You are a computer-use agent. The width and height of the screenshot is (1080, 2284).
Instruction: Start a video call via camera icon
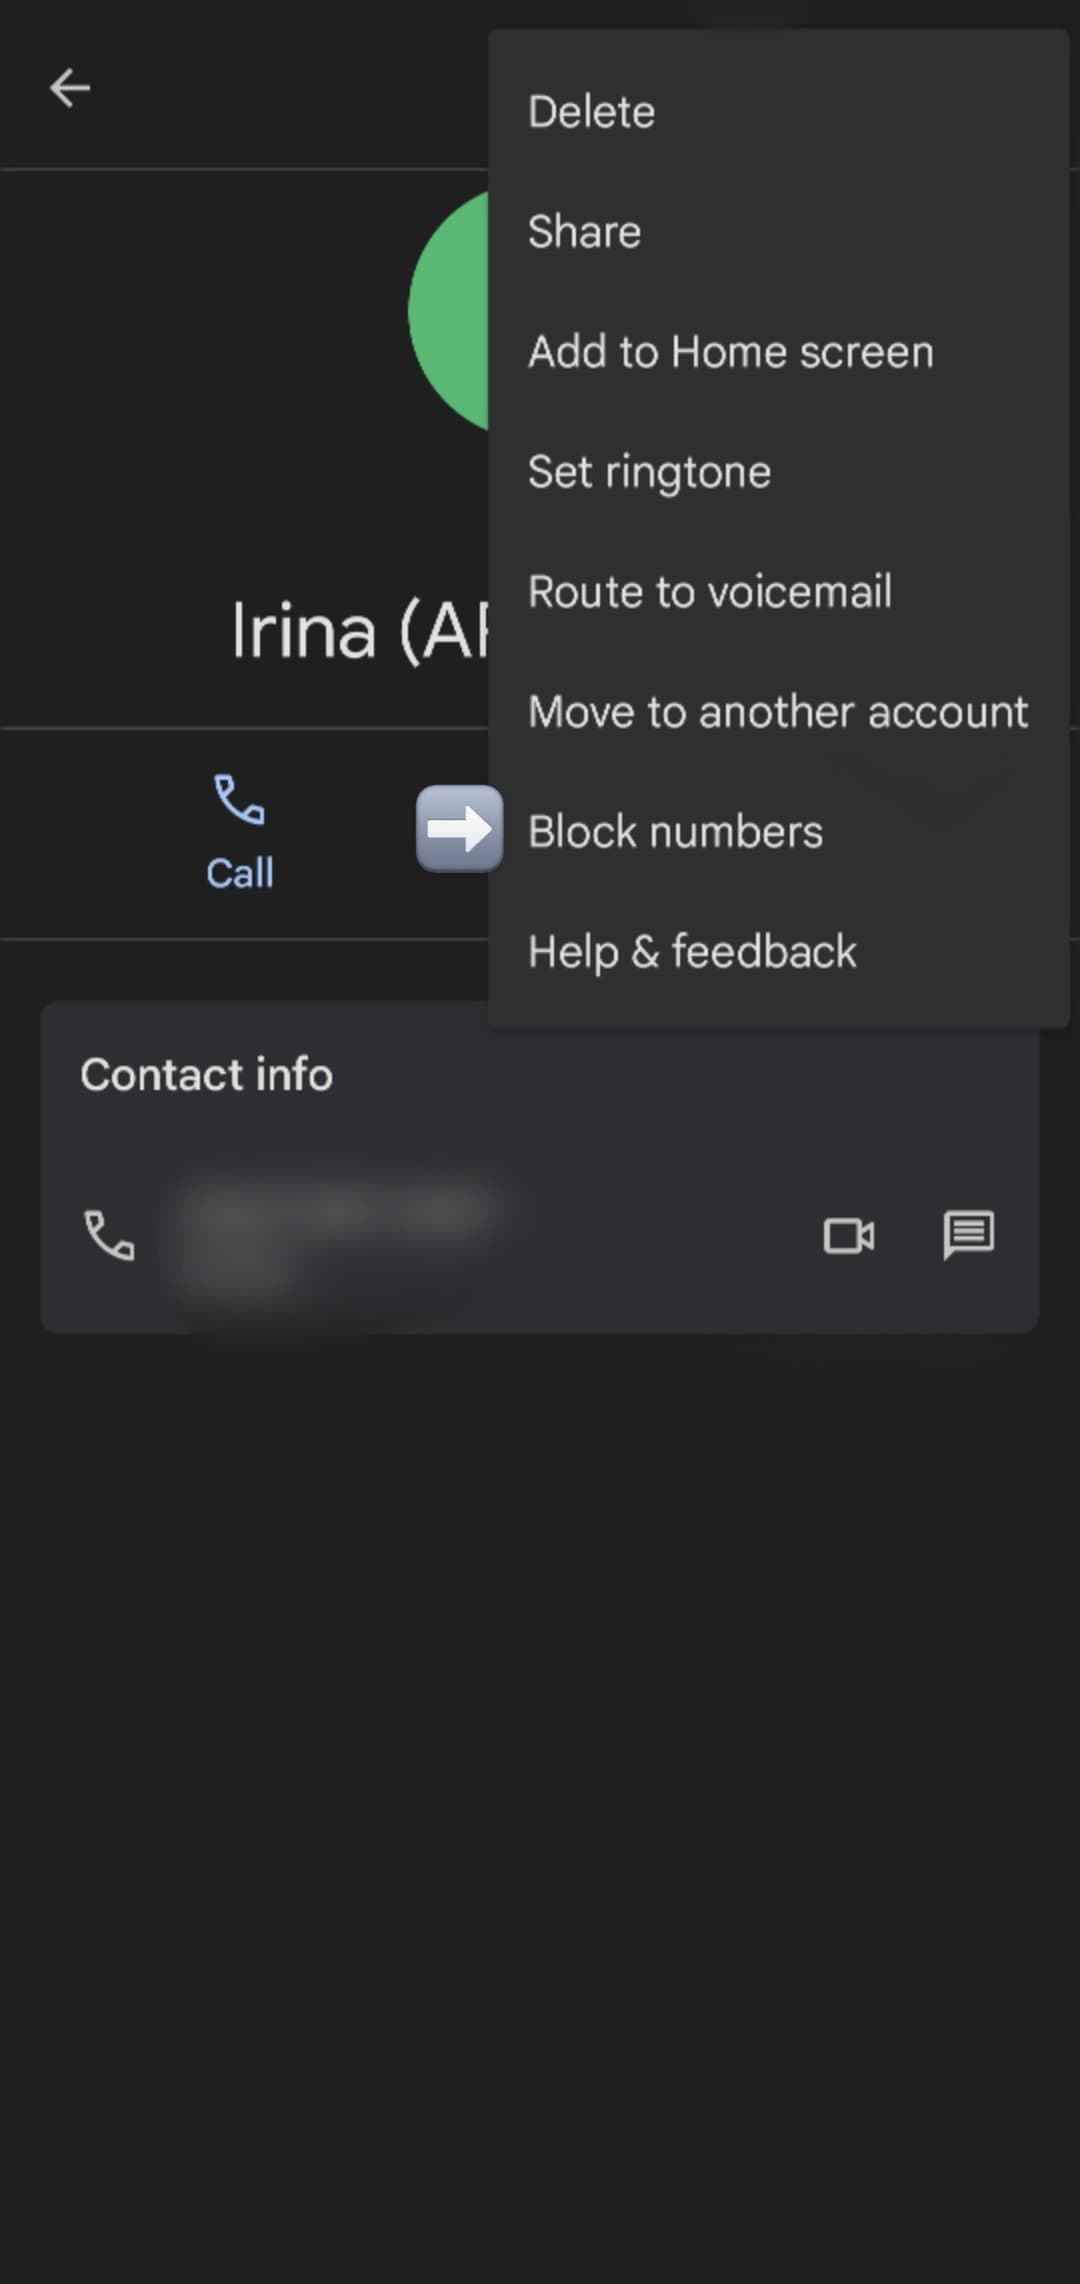point(848,1235)
